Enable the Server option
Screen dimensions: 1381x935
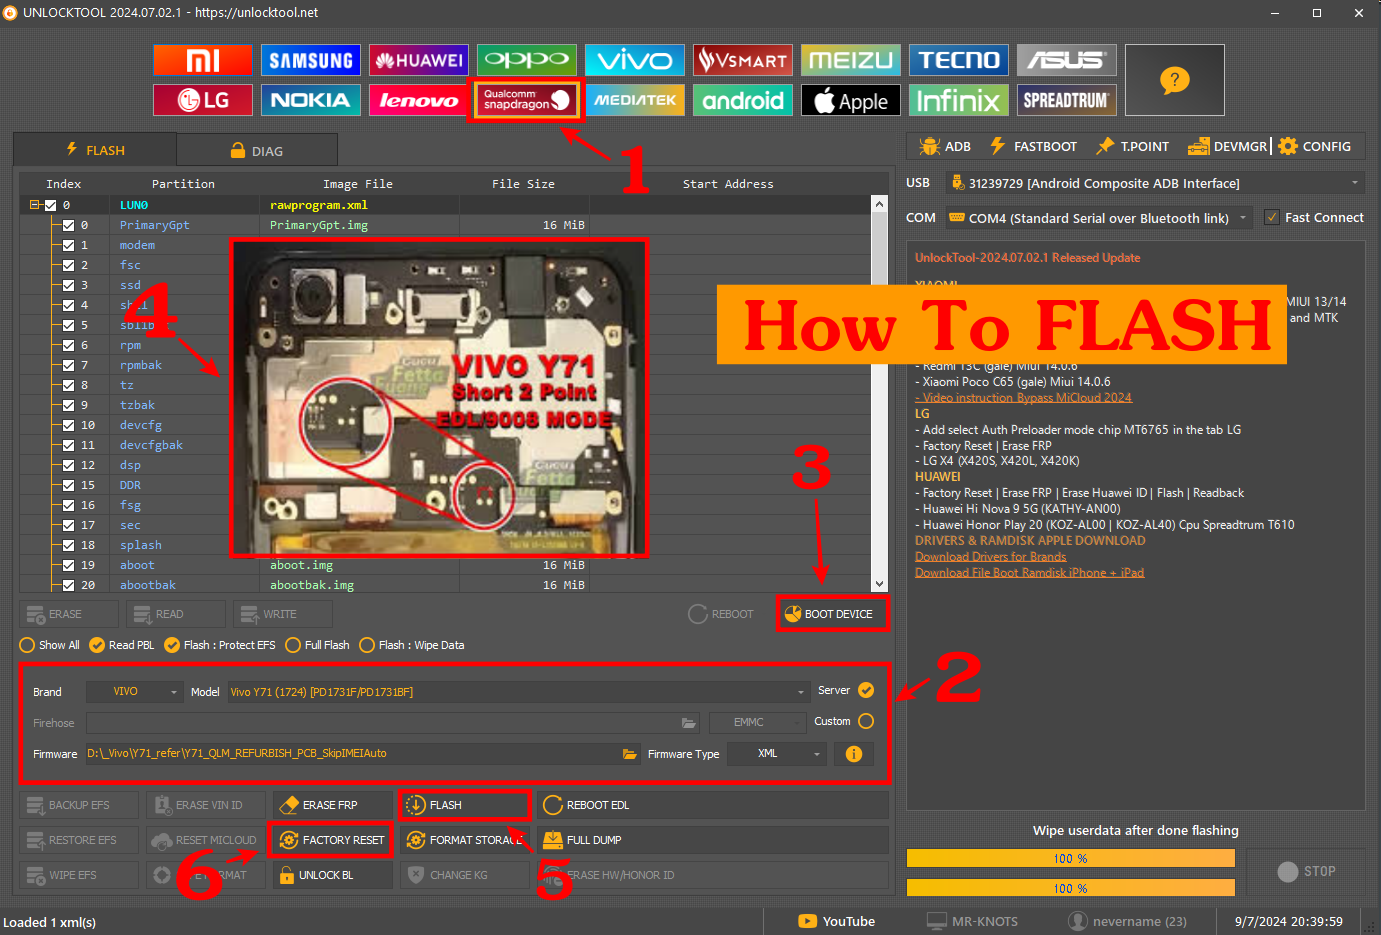pos(866,690)
